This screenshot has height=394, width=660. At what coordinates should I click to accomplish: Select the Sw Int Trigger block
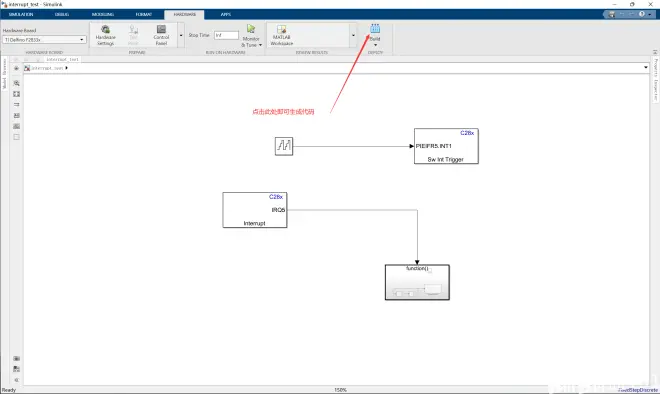[x=446, y=146]
